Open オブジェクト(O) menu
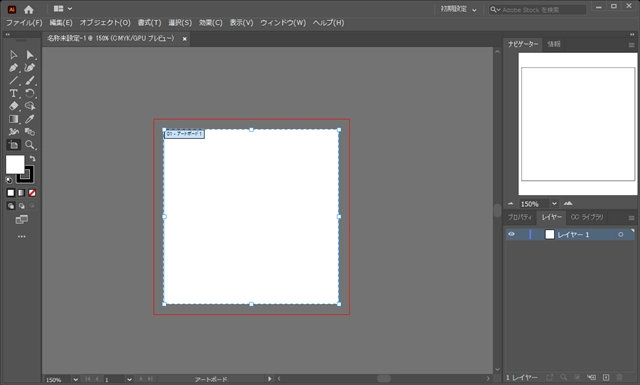This screenshot has width=640, height=385. (x=105, y=23)
